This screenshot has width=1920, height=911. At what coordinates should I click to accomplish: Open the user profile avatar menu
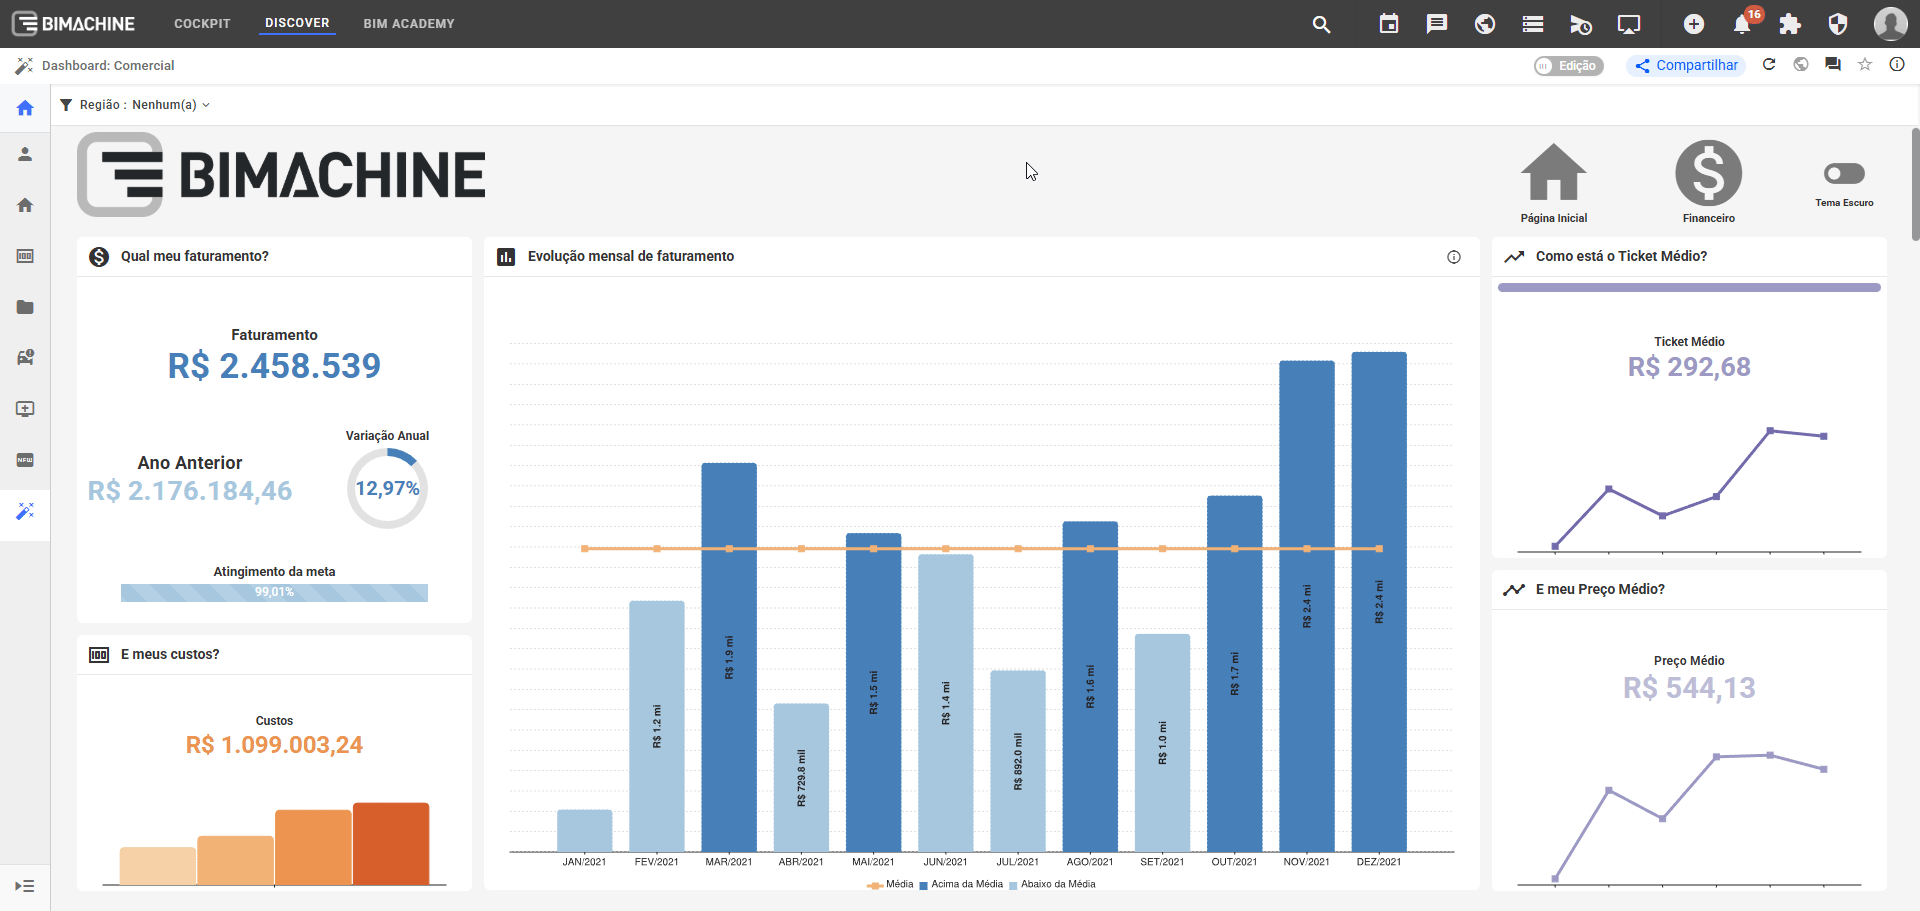coord(1890,24)
